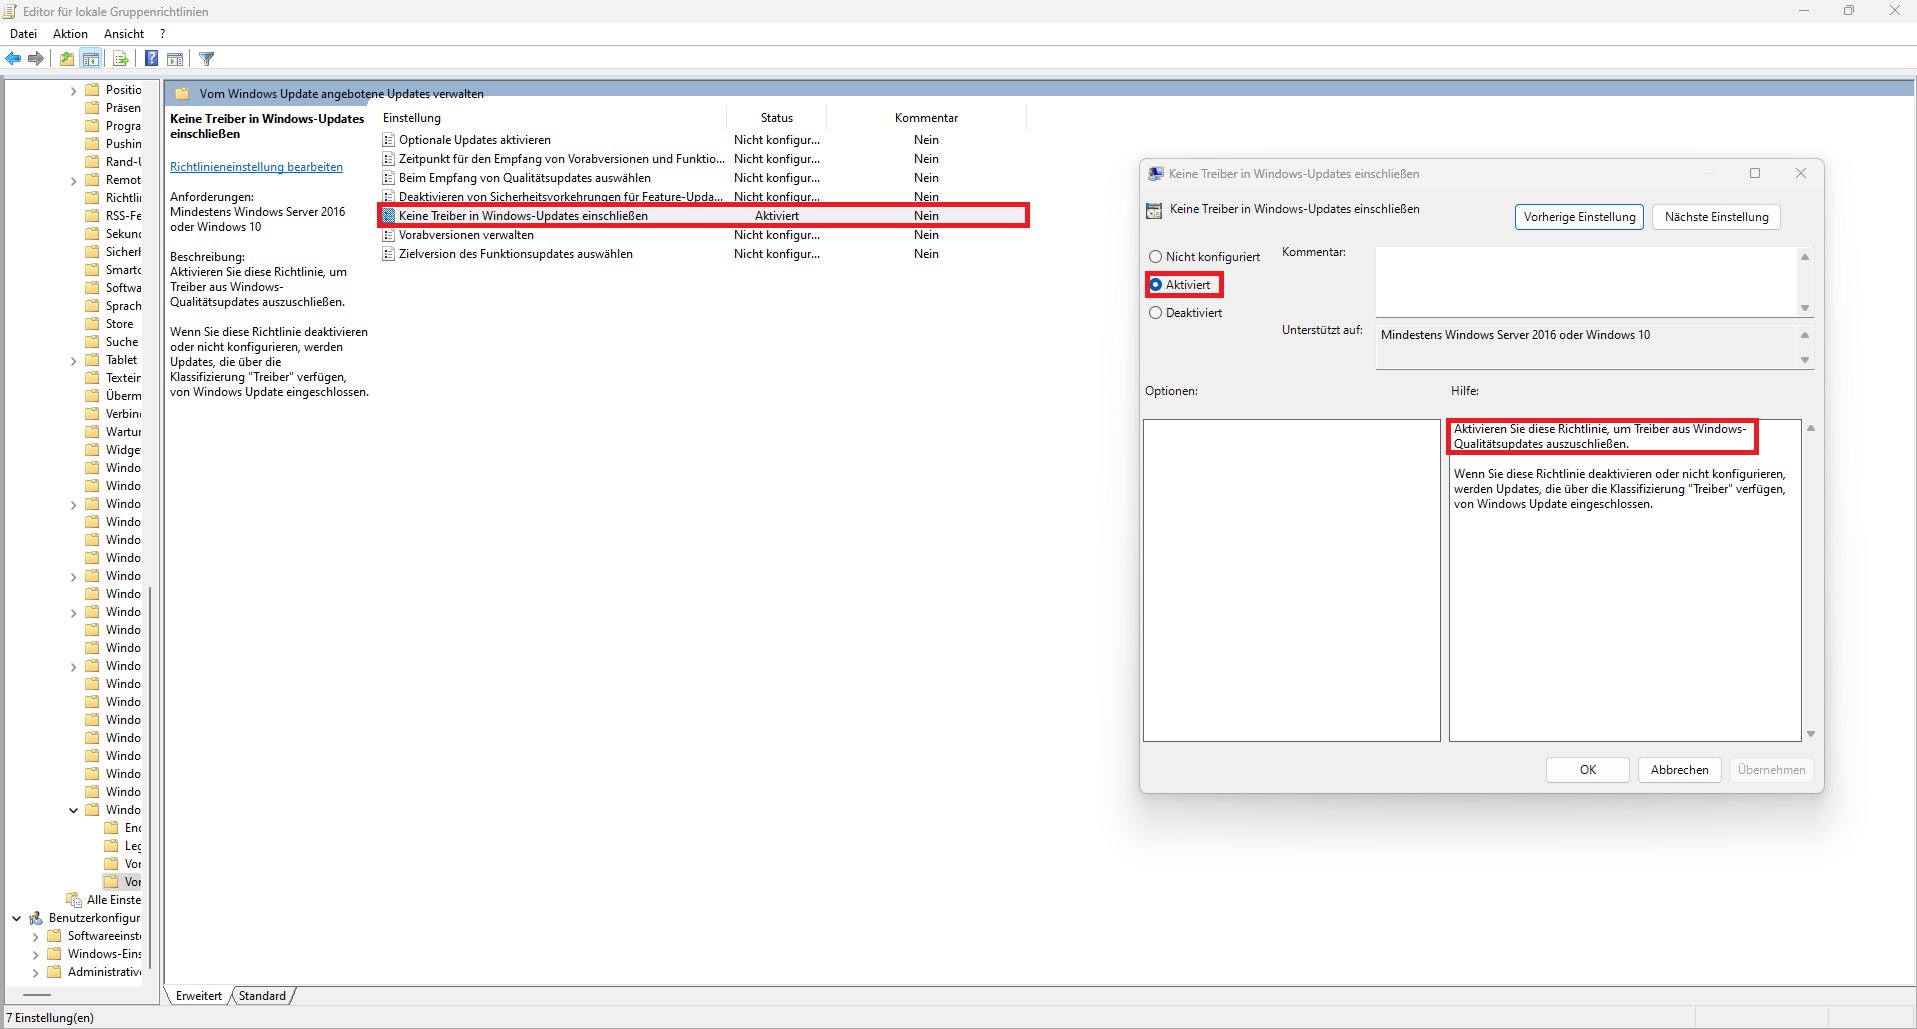Click the Suche folder icon in tree

[92, 342]
